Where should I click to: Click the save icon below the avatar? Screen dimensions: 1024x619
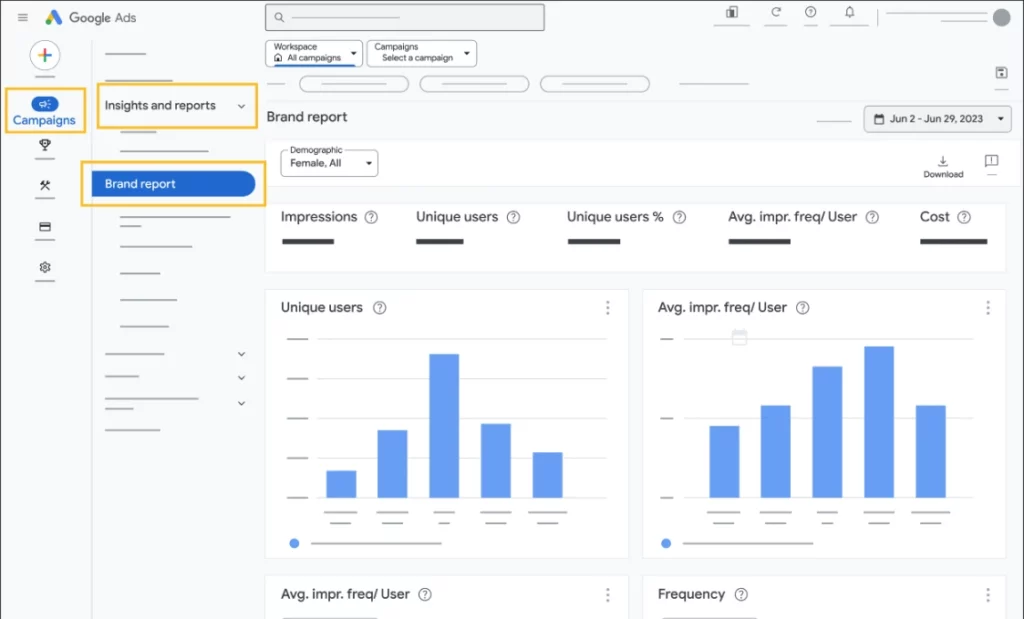point(1001,72)
